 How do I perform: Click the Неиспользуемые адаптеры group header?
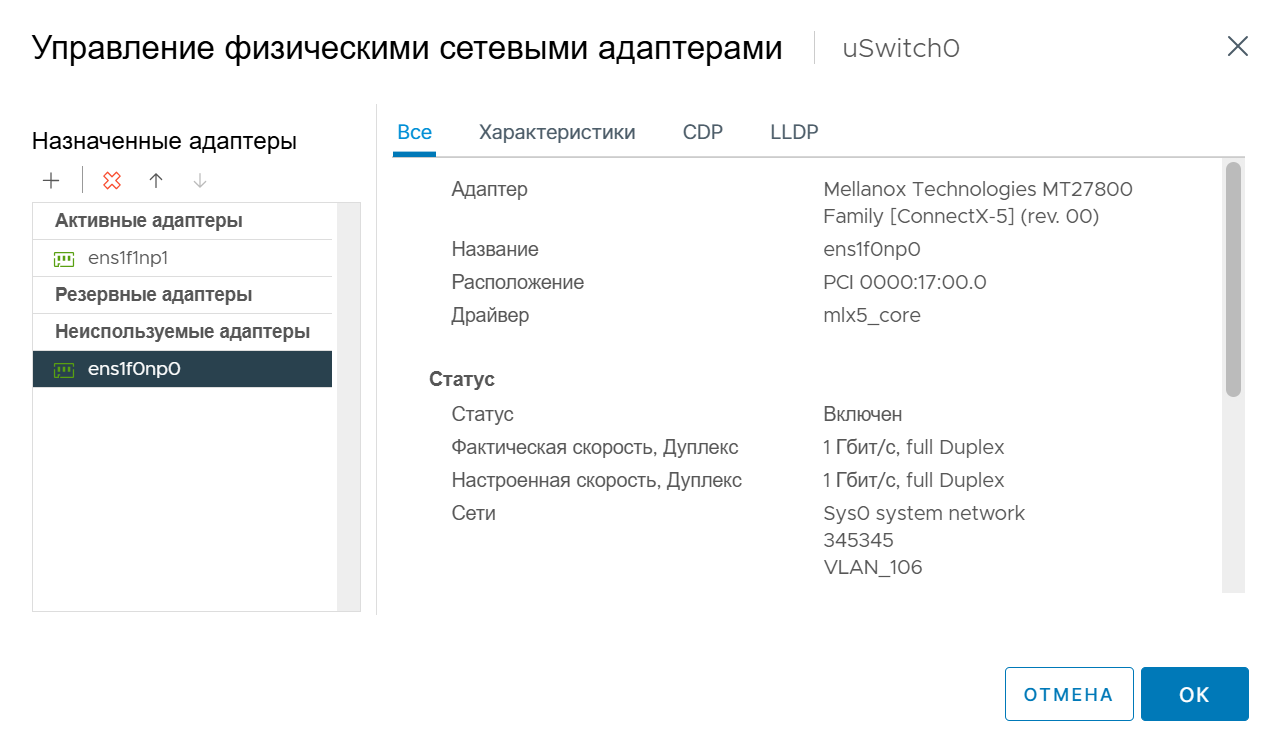pyautogui.click(x=182, y=332)
